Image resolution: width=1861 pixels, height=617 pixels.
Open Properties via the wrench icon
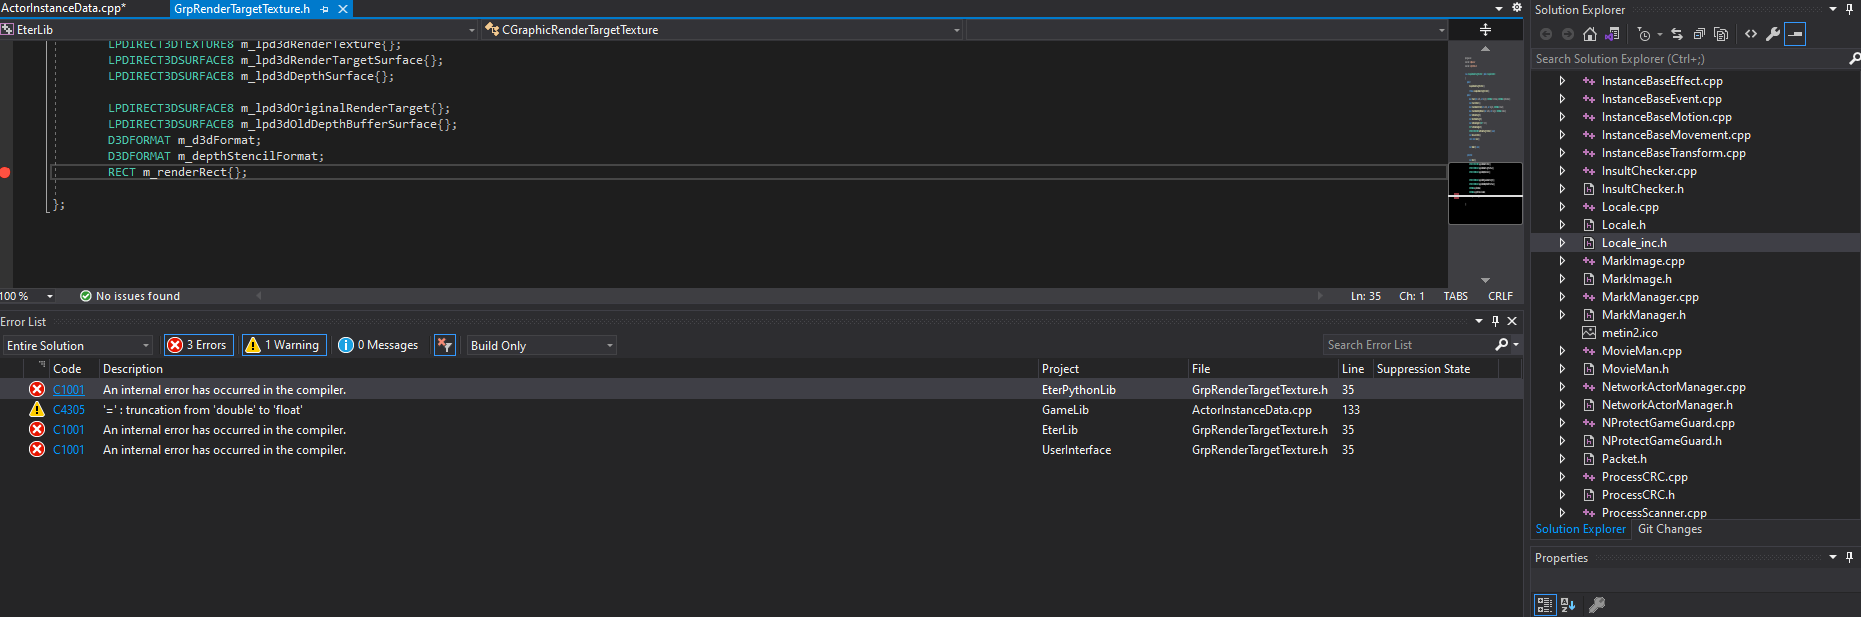1773,34
